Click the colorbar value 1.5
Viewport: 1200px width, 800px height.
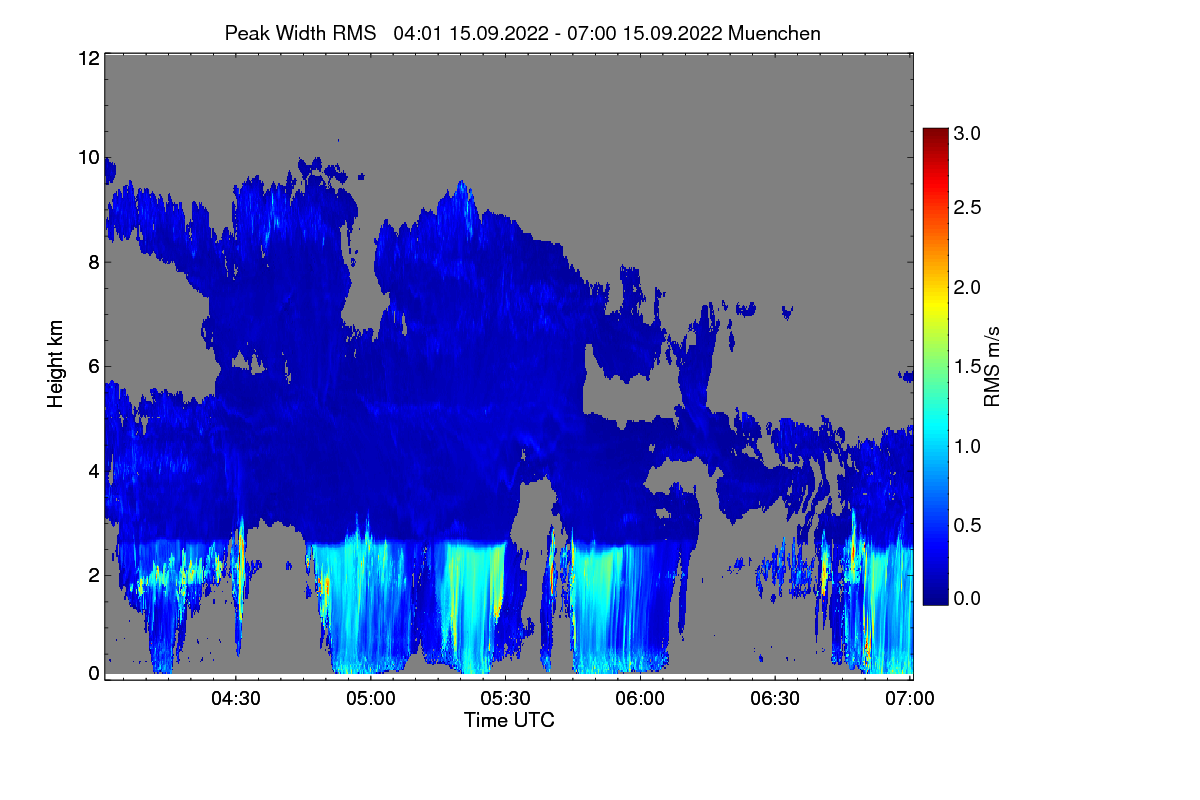click(x=968, y=366)
